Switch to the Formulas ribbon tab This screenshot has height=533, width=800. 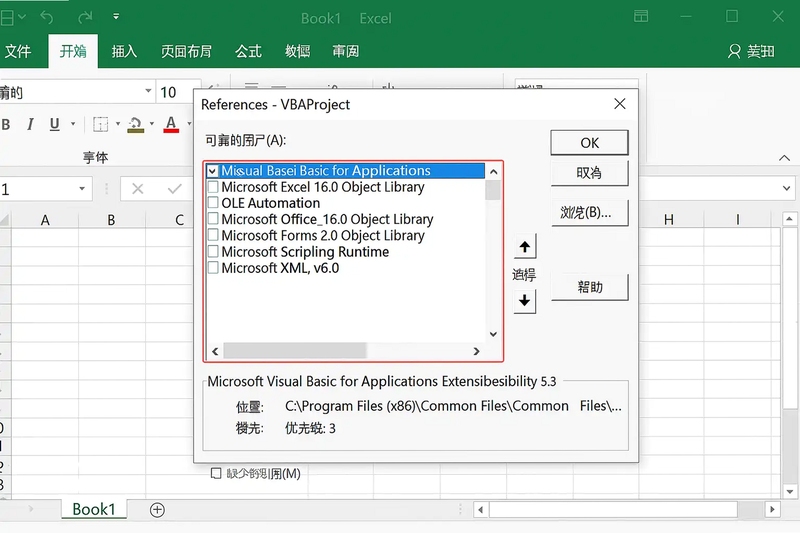248,51
